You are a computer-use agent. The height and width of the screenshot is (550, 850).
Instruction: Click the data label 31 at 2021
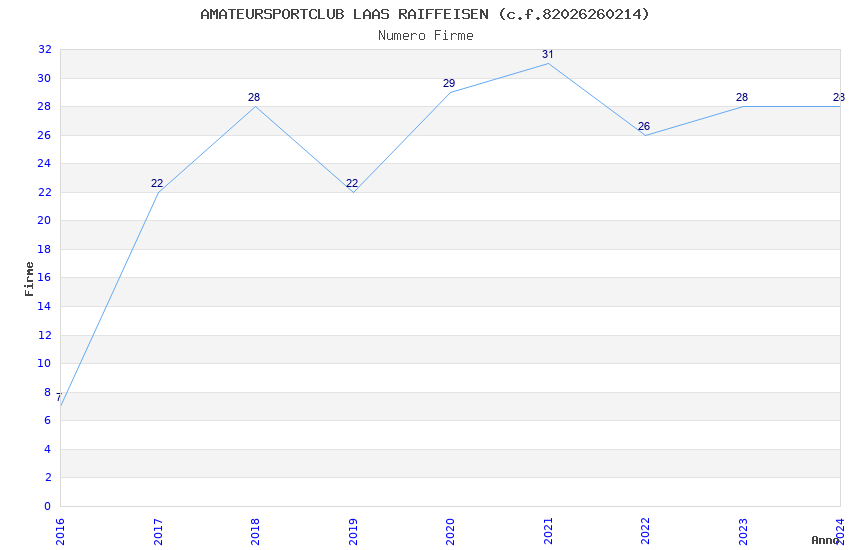coord(548,54)
